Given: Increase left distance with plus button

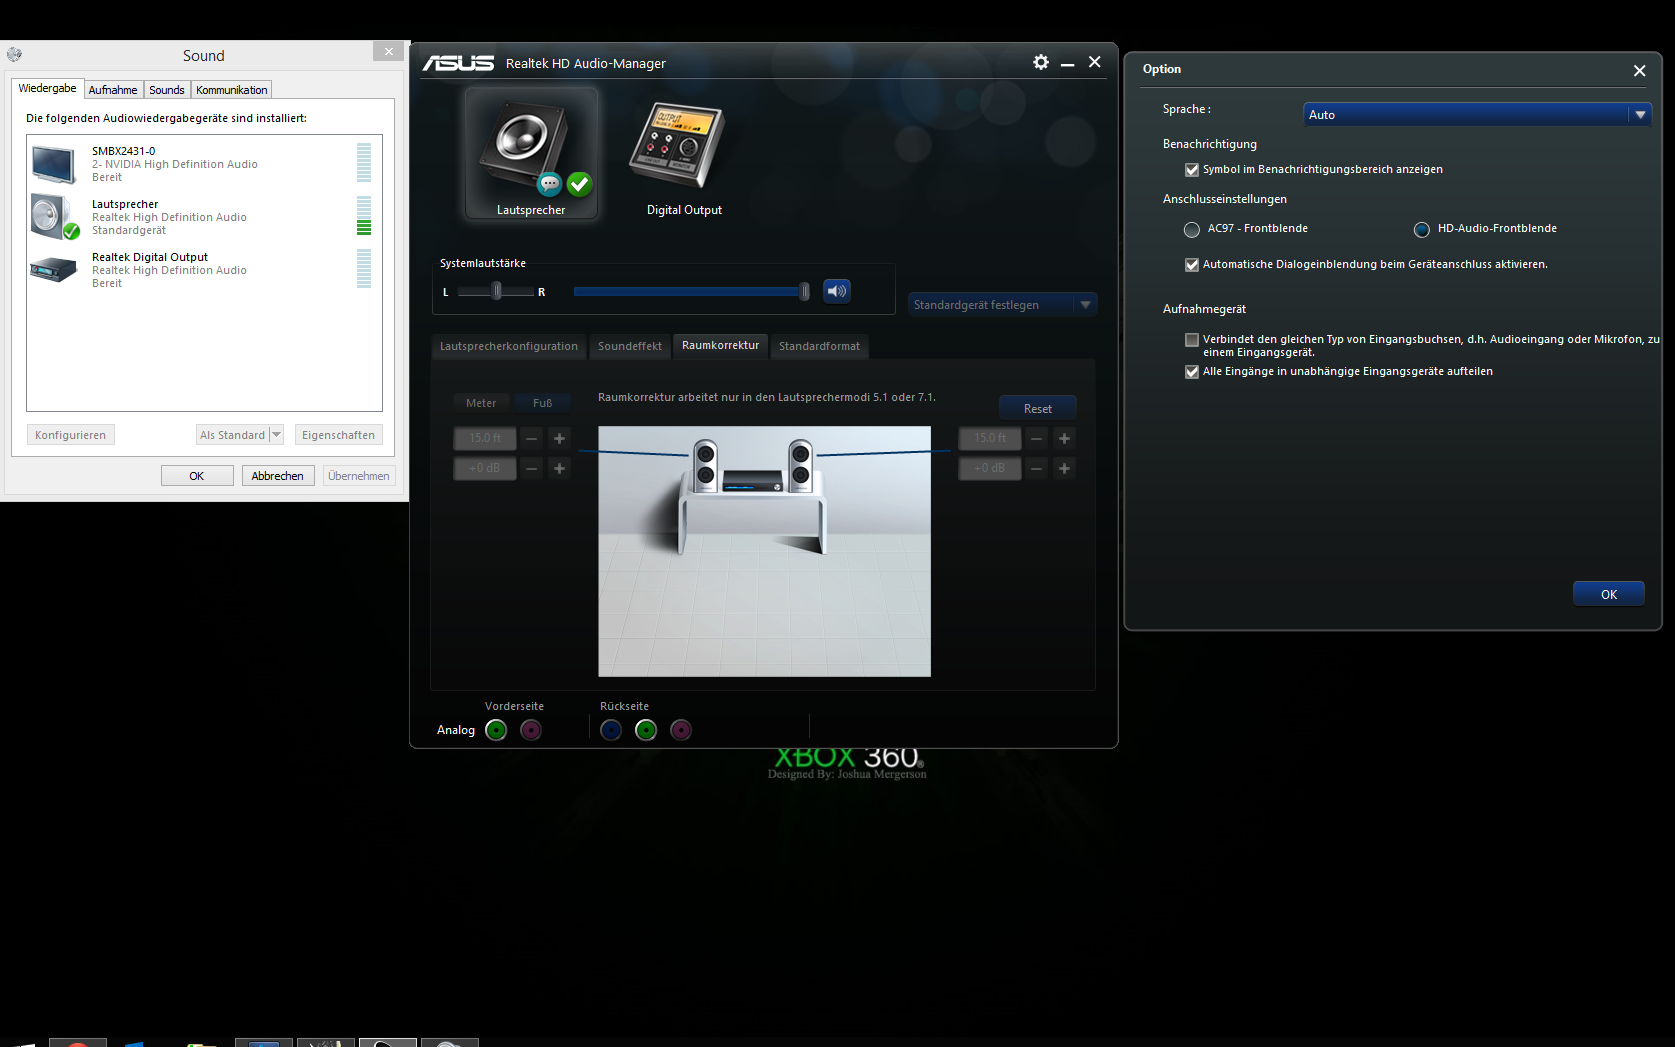Looking at the screenshot, I should (560, 438).
